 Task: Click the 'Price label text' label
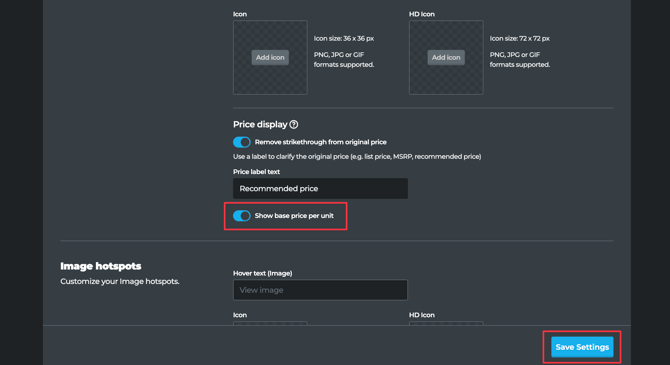[256, 171]
